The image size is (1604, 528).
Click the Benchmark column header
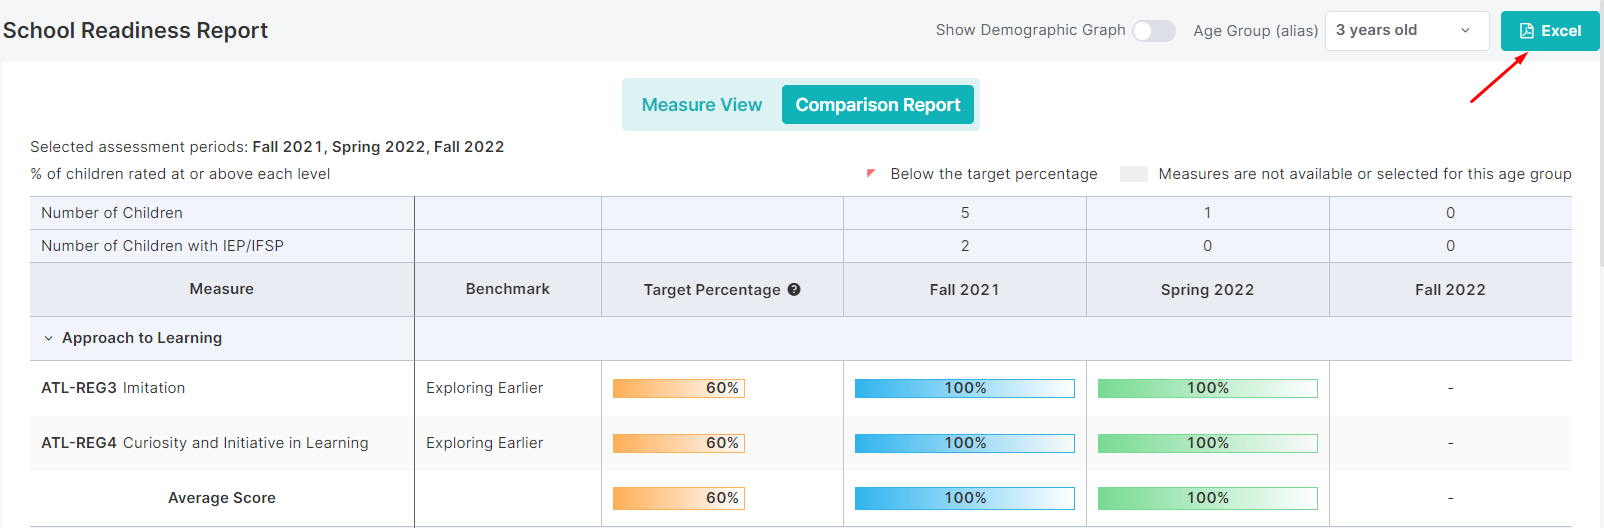pos(507,289)
